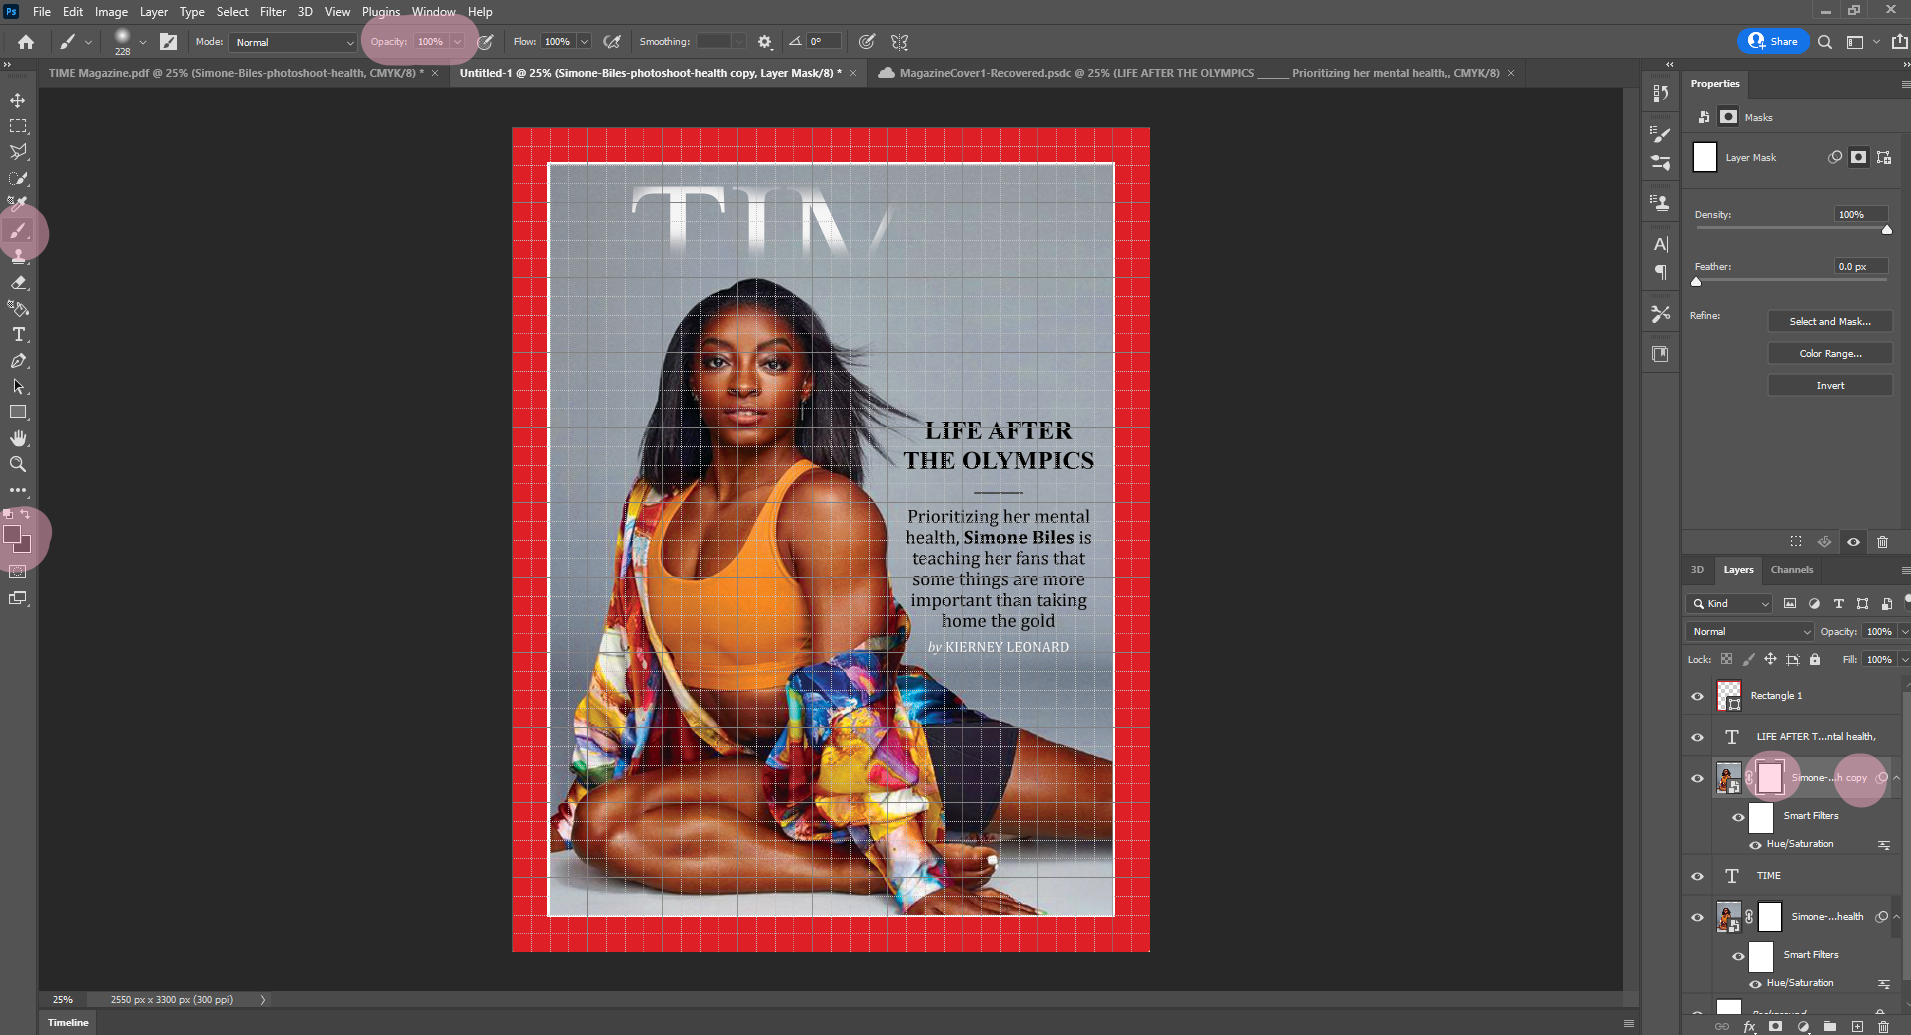Screen dimensions: 1911x1035
Task: Select the Hand tool
Action: pyautogui.click(x=18, y=438)
